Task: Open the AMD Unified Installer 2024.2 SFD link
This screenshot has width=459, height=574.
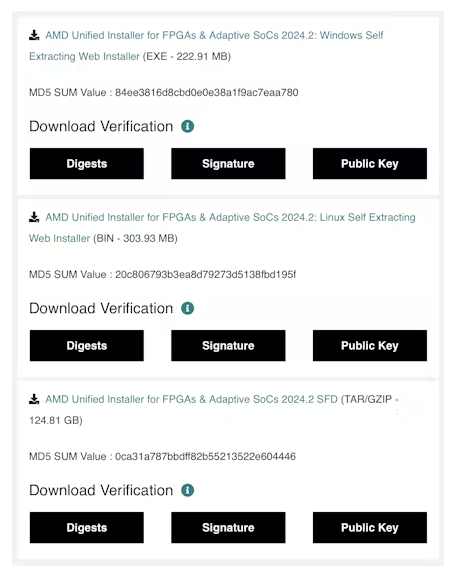Action: tap(191, 399)
